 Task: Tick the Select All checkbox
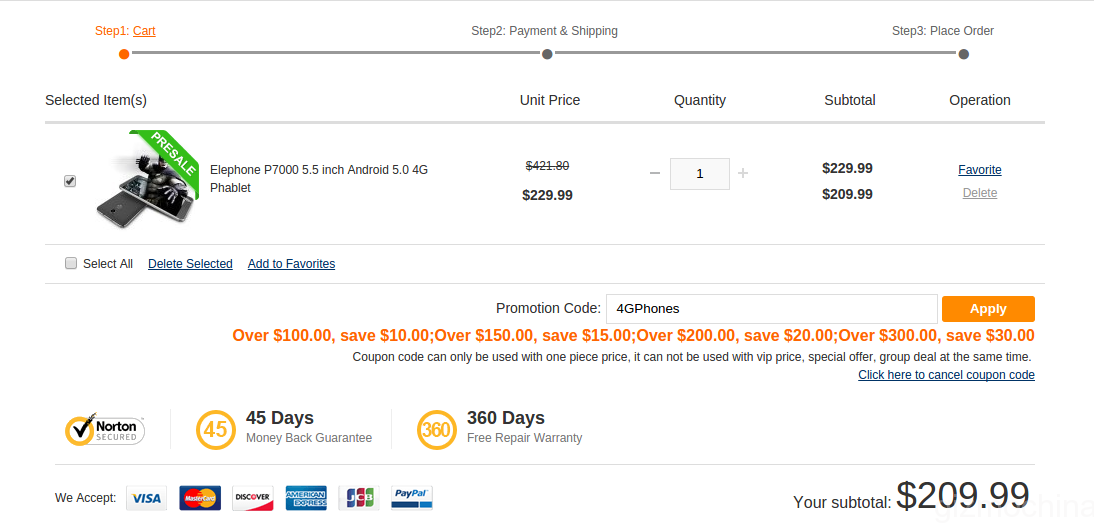tap(71, 263)
